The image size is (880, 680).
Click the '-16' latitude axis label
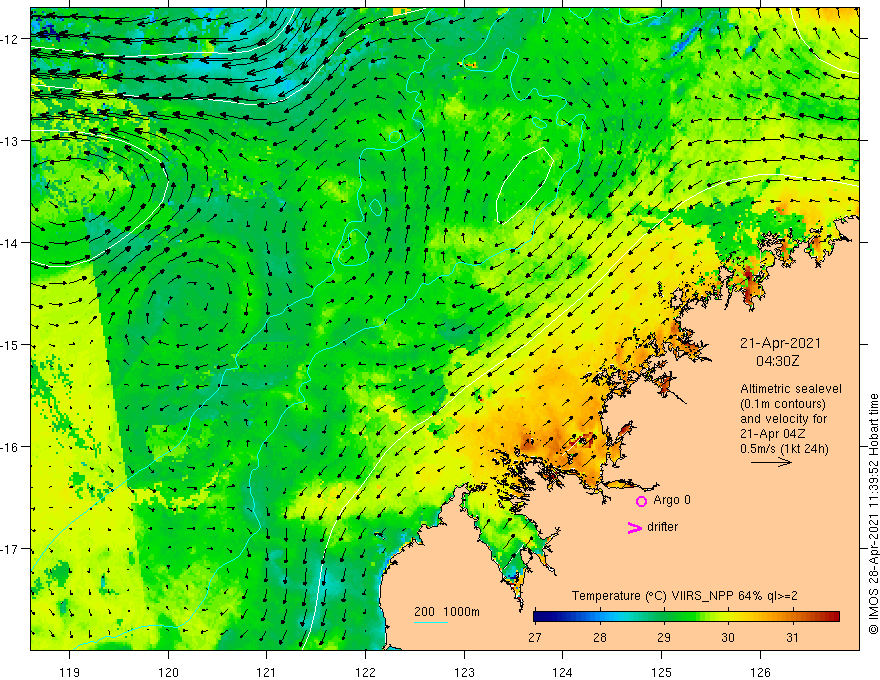(11, 447)
